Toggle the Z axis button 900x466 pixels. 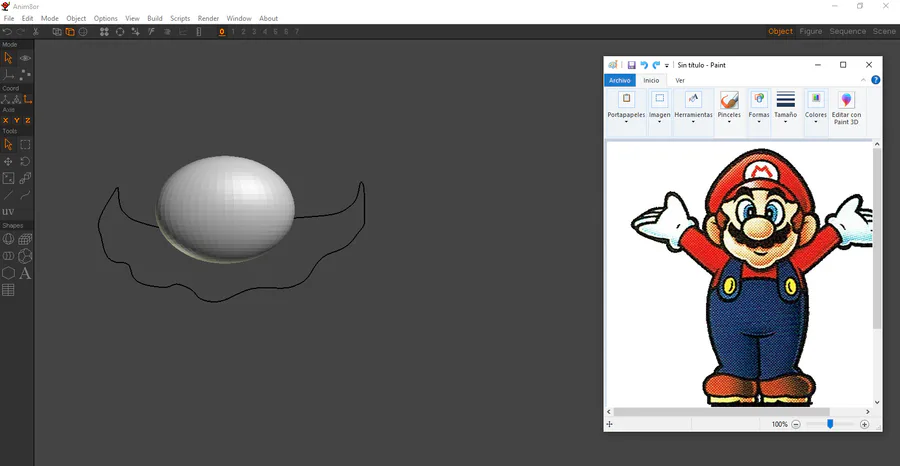click(28, 121)
